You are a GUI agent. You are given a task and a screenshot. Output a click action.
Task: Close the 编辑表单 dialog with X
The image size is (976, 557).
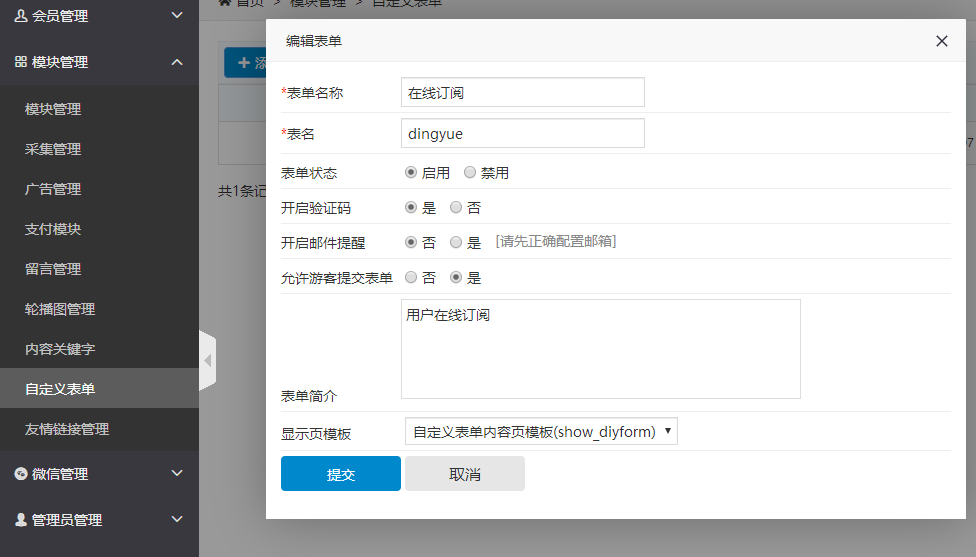941,41
